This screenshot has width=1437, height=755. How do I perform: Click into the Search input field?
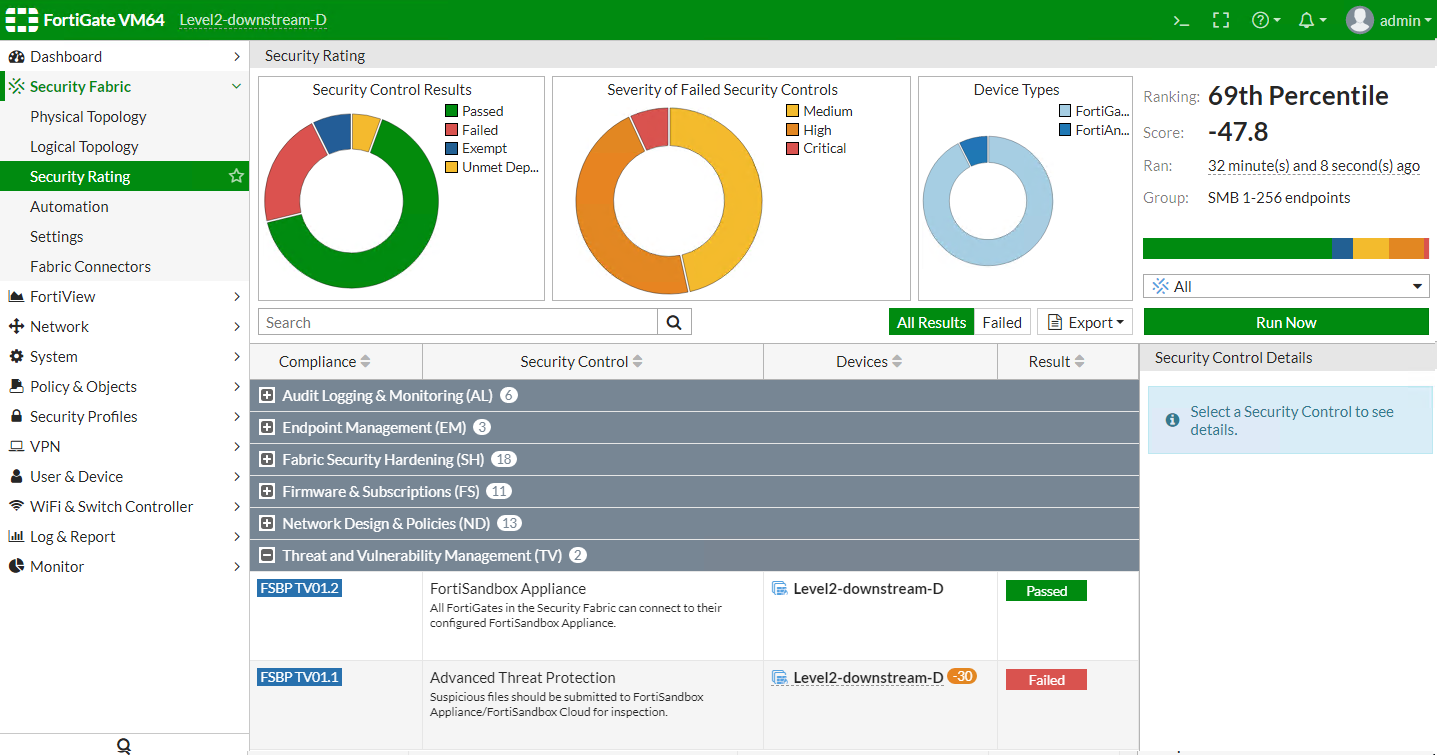[457, 322]
